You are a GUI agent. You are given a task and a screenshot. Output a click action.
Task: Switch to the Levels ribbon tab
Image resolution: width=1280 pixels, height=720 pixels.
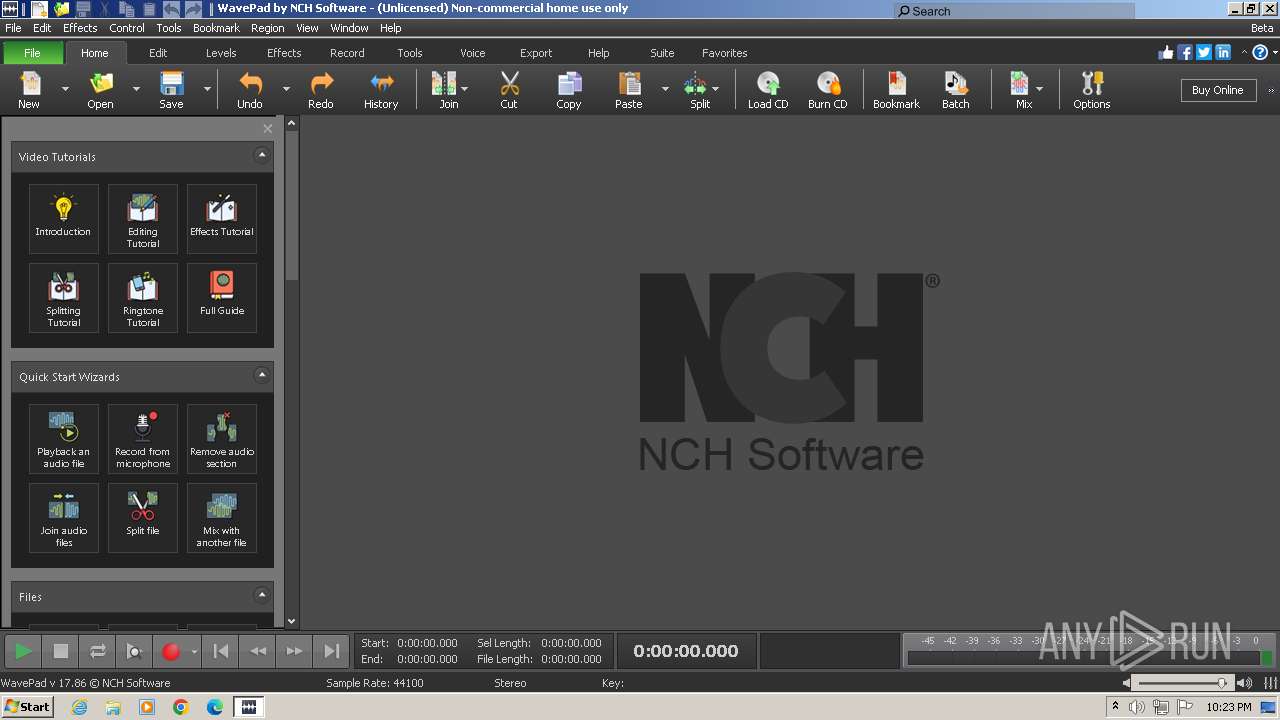(221, 53)
